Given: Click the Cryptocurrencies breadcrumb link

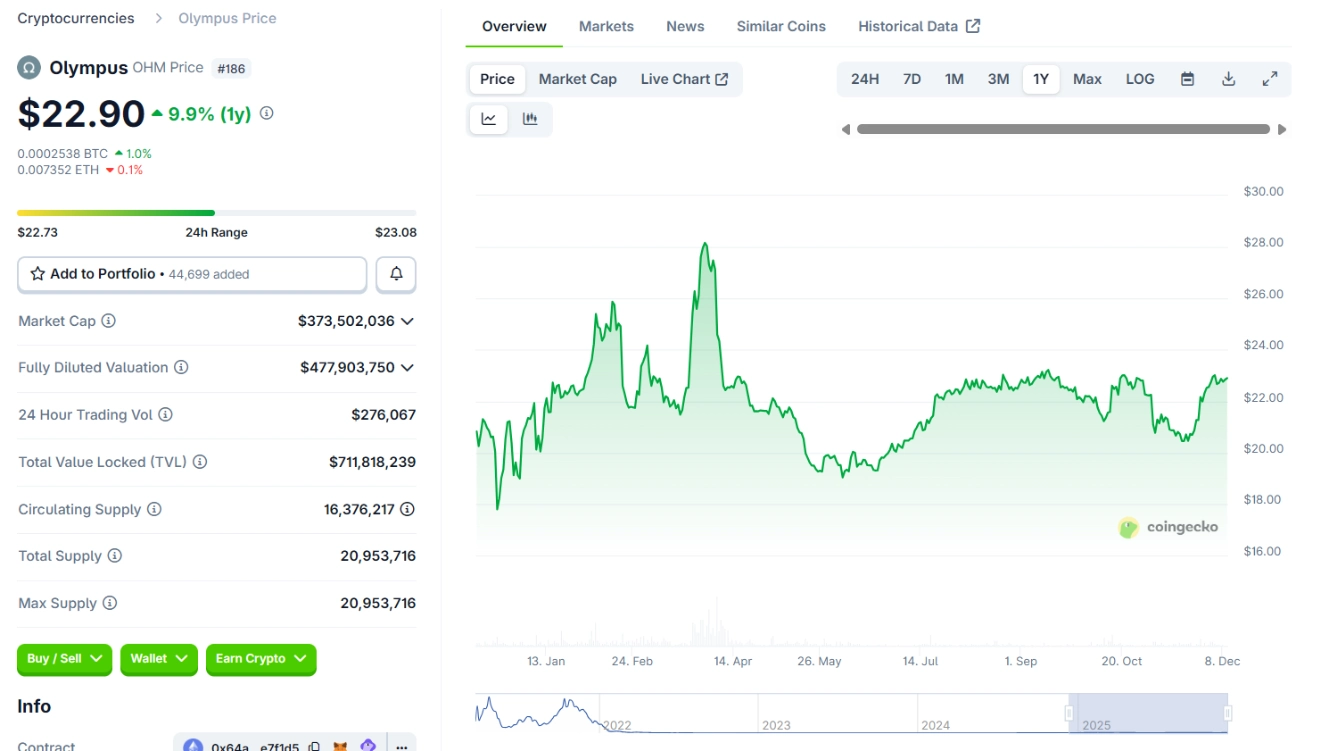Looking at the screenshot, I should click(x=76, y=18).
